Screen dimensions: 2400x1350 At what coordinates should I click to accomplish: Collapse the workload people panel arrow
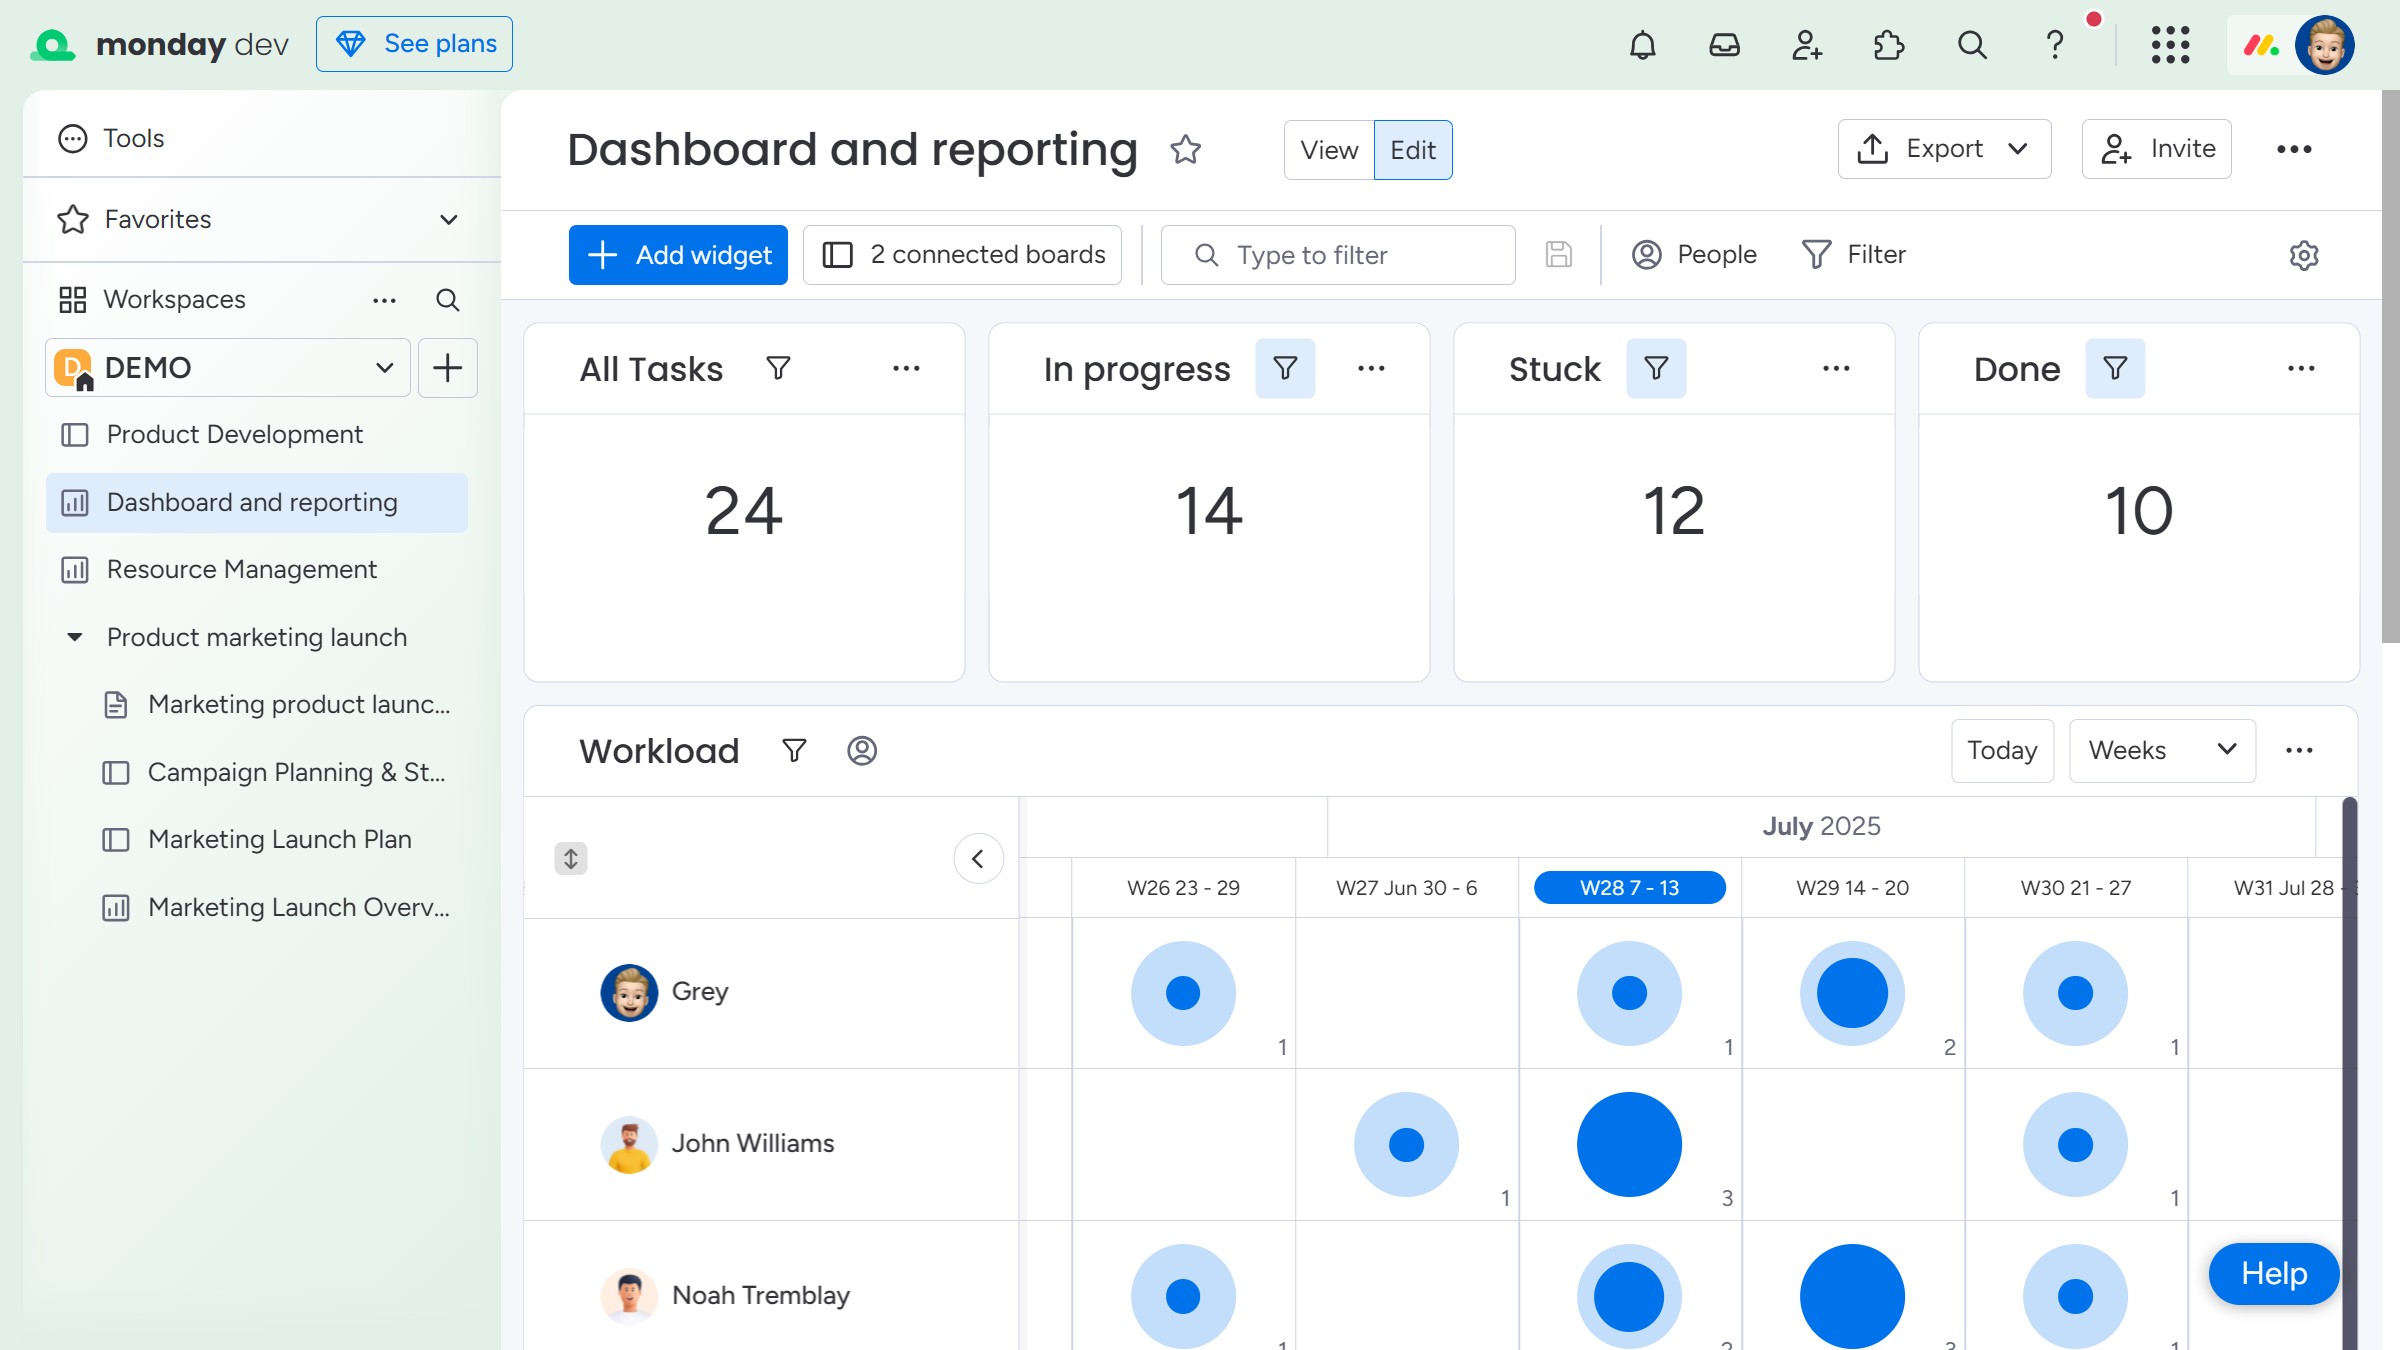click(978, 858)
